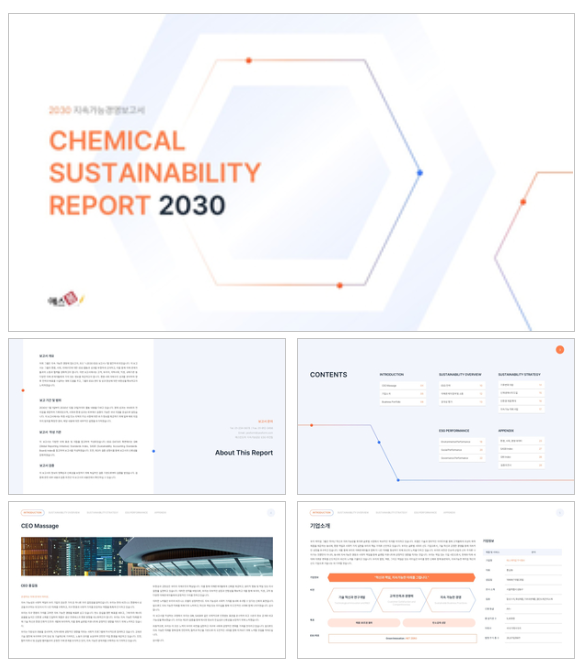This screenshot has height=665, width=581.
Task: Open SASB Index entry under APPENDIX
Action: (521, 449)
